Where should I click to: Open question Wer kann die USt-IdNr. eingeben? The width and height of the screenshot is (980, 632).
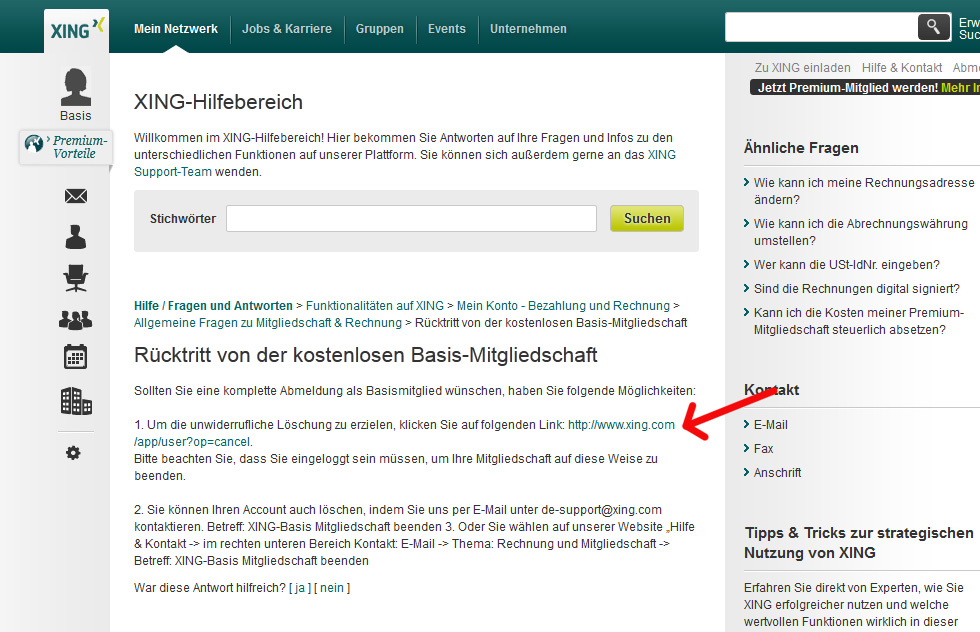click(846, 264)
